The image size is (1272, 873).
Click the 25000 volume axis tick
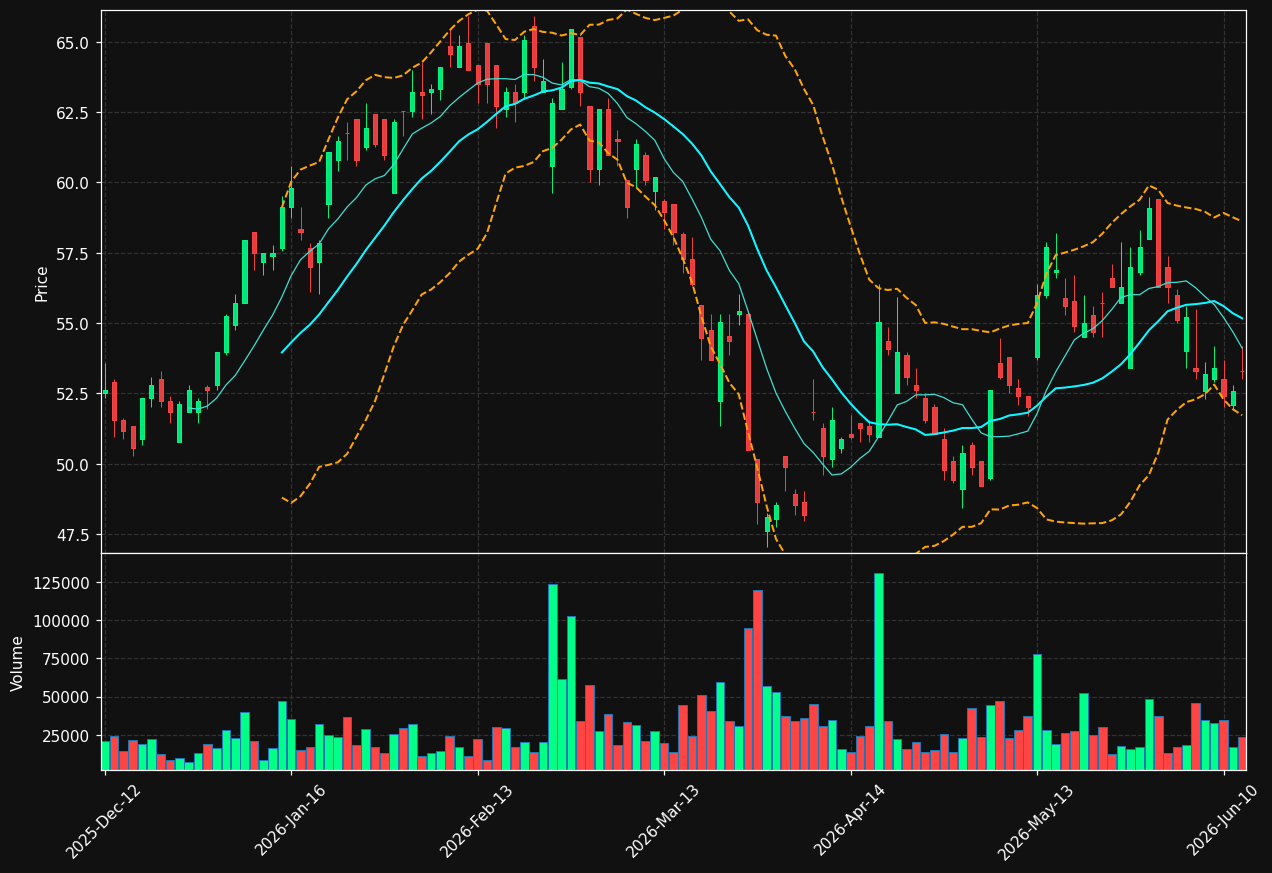click(66, 736)
